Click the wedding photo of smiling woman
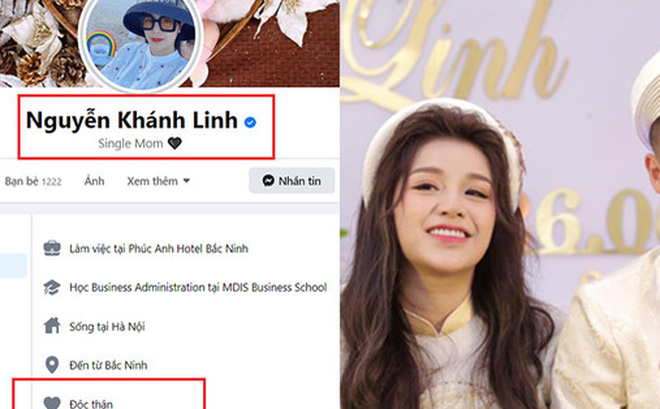This screenshot has height=409, width=660. click(x=500, y=204)
